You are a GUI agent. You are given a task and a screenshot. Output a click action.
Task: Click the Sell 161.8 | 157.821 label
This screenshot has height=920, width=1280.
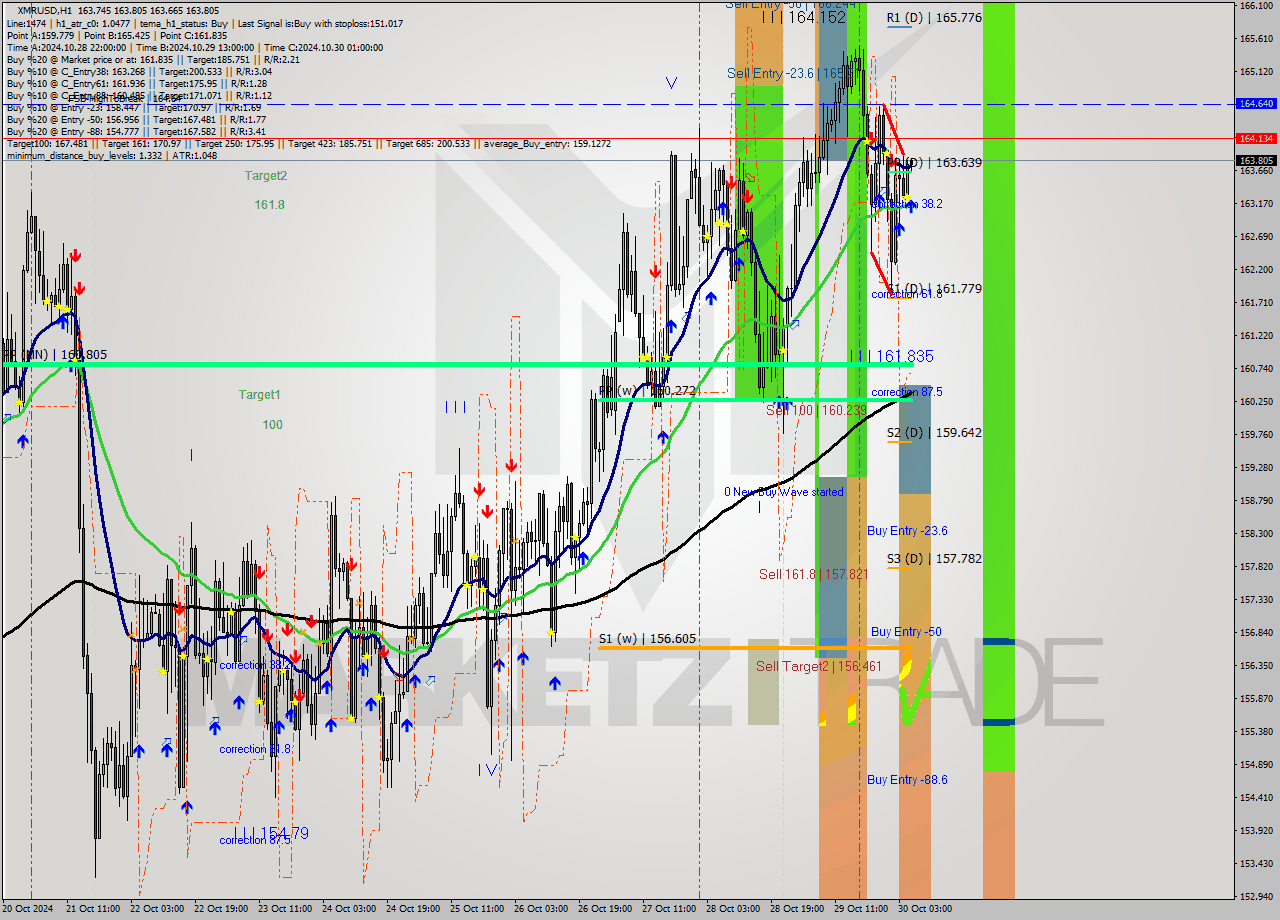coord(813,574)
